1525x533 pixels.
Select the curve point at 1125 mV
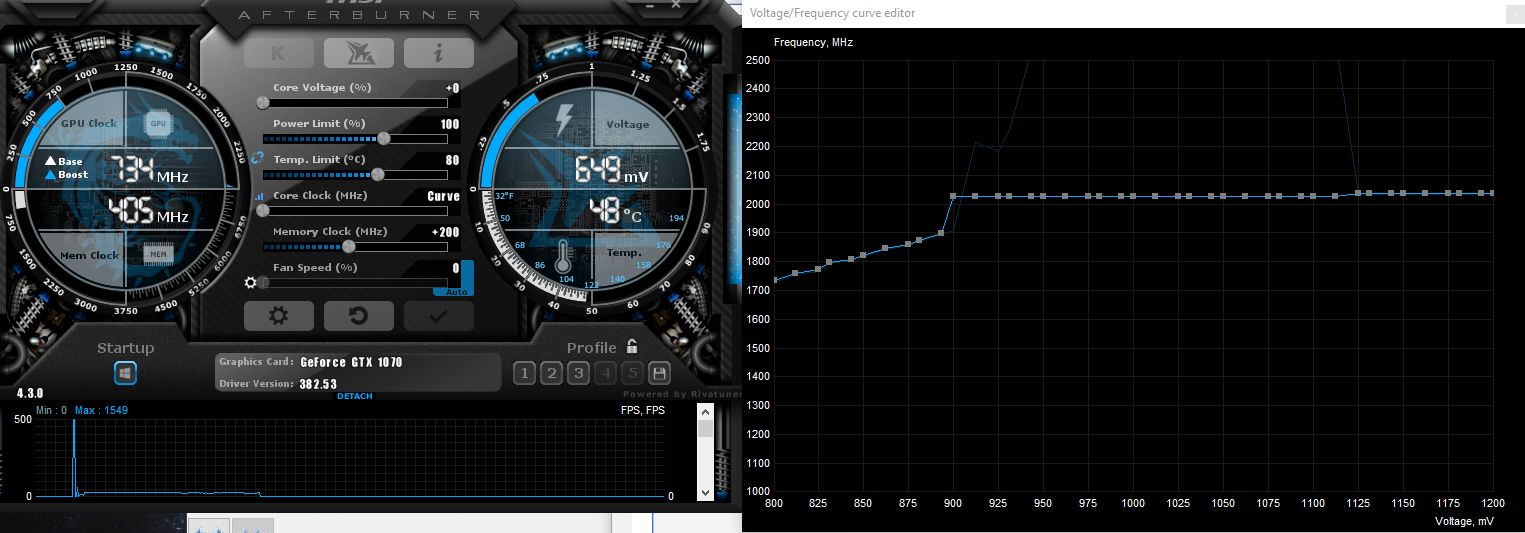(1358, 193)
